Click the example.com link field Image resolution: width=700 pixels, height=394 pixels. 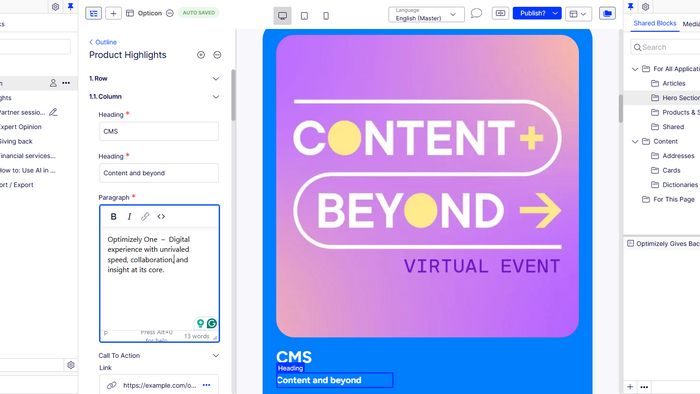[159, 385]
